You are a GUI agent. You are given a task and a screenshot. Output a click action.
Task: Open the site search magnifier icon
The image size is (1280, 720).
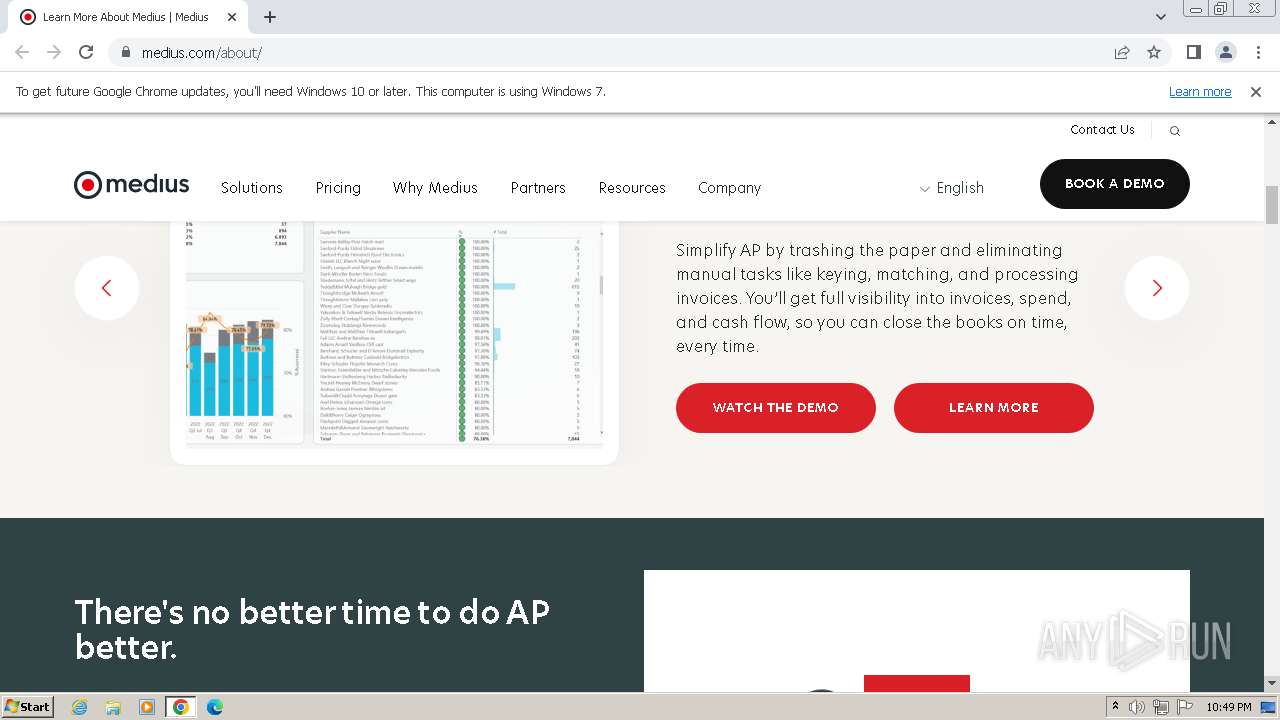tap(1175, 131)
